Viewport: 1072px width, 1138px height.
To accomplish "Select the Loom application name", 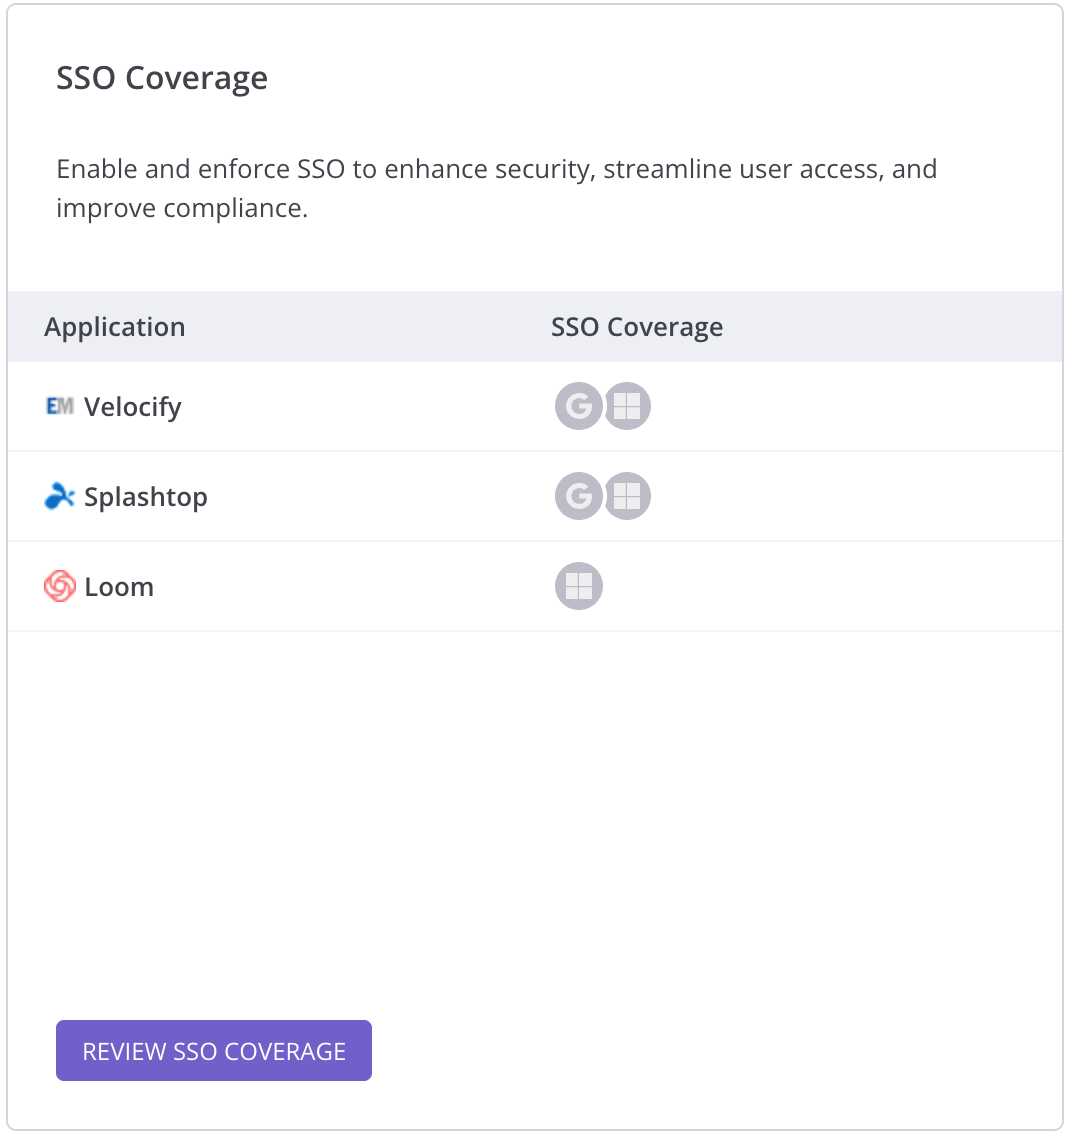I will 119,587.
